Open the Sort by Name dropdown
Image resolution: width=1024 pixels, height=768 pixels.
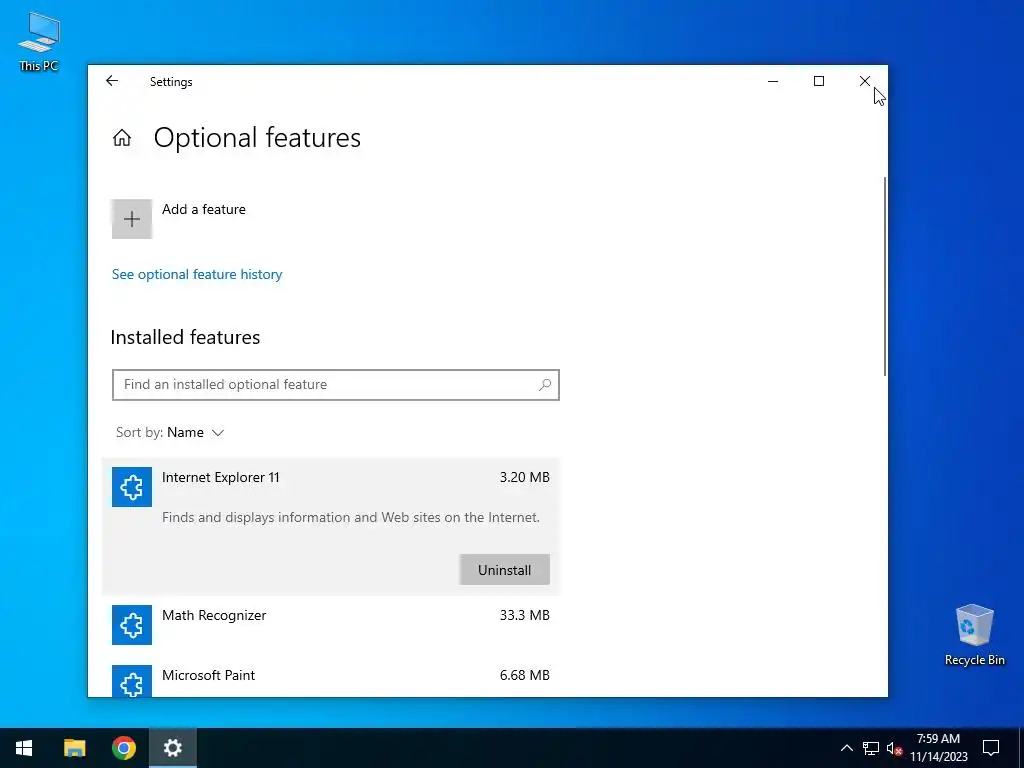(170, 432)
